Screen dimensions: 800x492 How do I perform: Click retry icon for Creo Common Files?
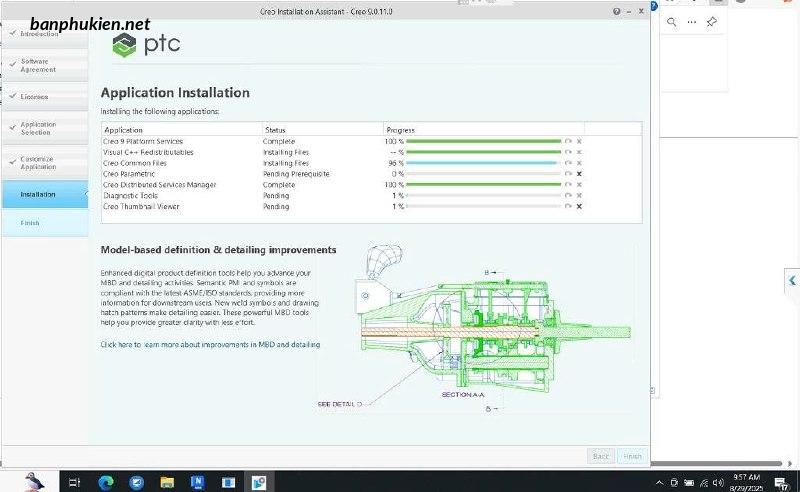568,163
